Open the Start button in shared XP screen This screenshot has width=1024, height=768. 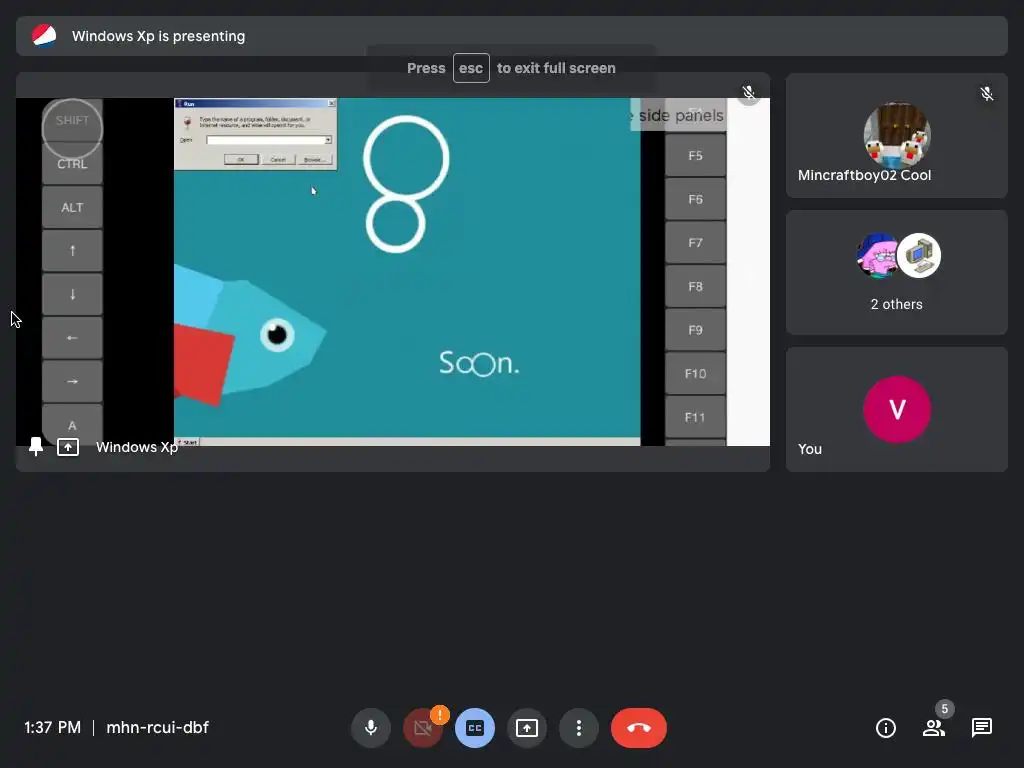pos(187,442)
